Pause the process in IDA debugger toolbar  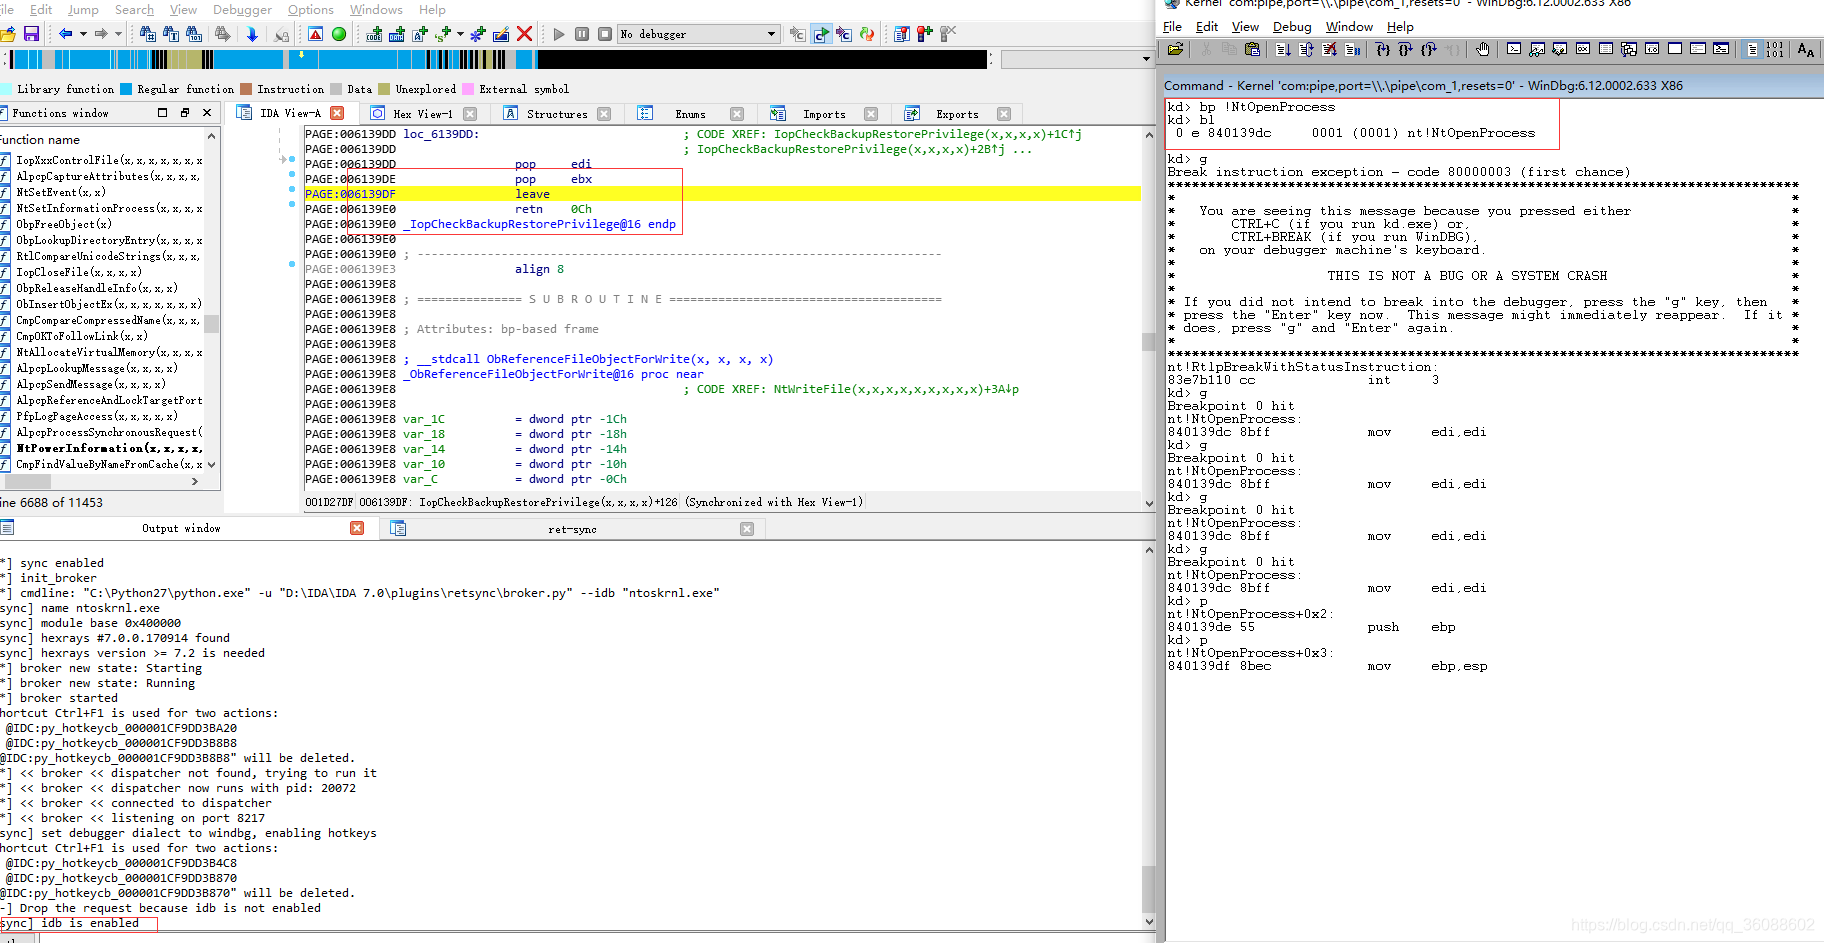[x=582, y=34]
